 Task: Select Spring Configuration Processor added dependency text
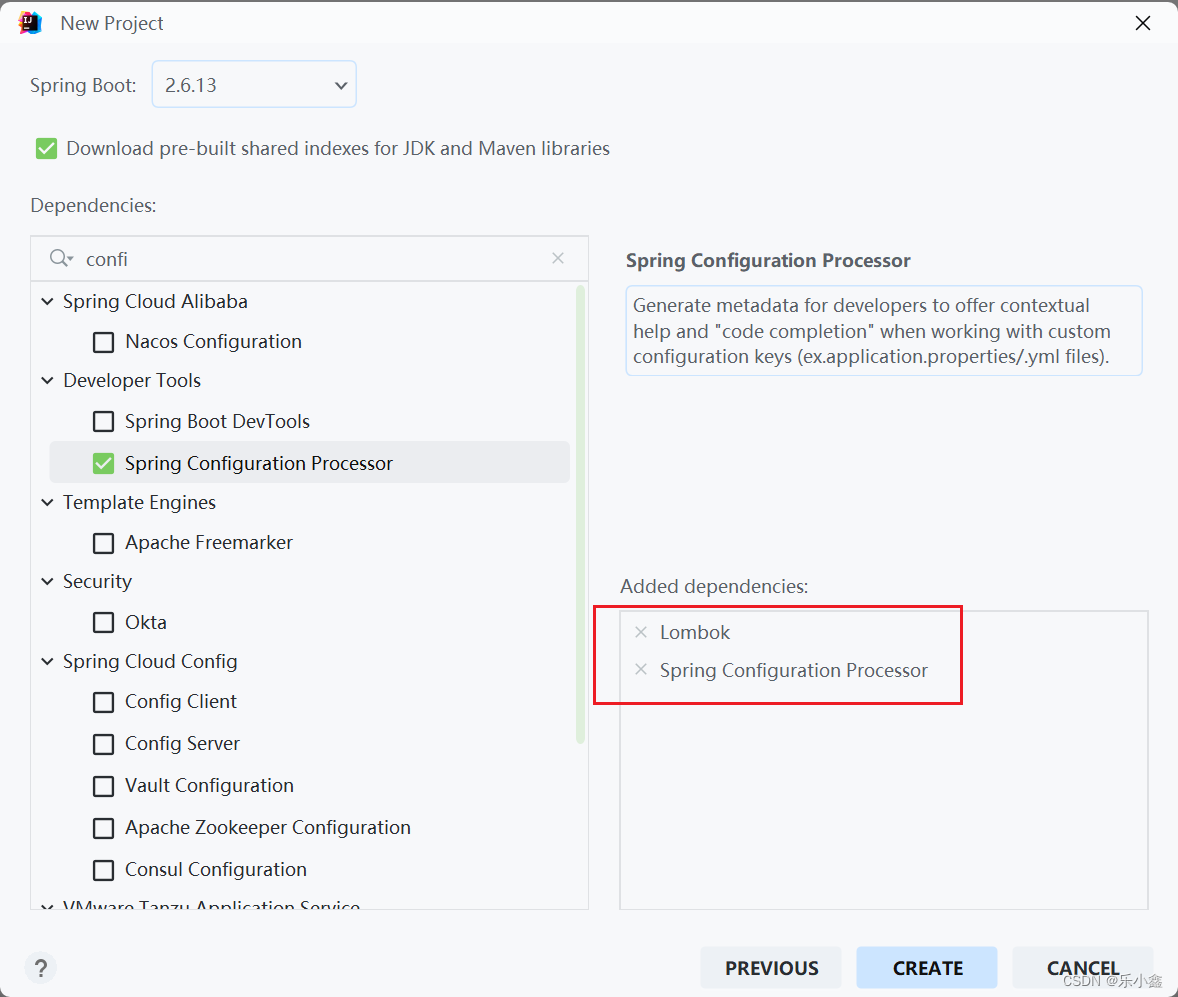point(793,670)
